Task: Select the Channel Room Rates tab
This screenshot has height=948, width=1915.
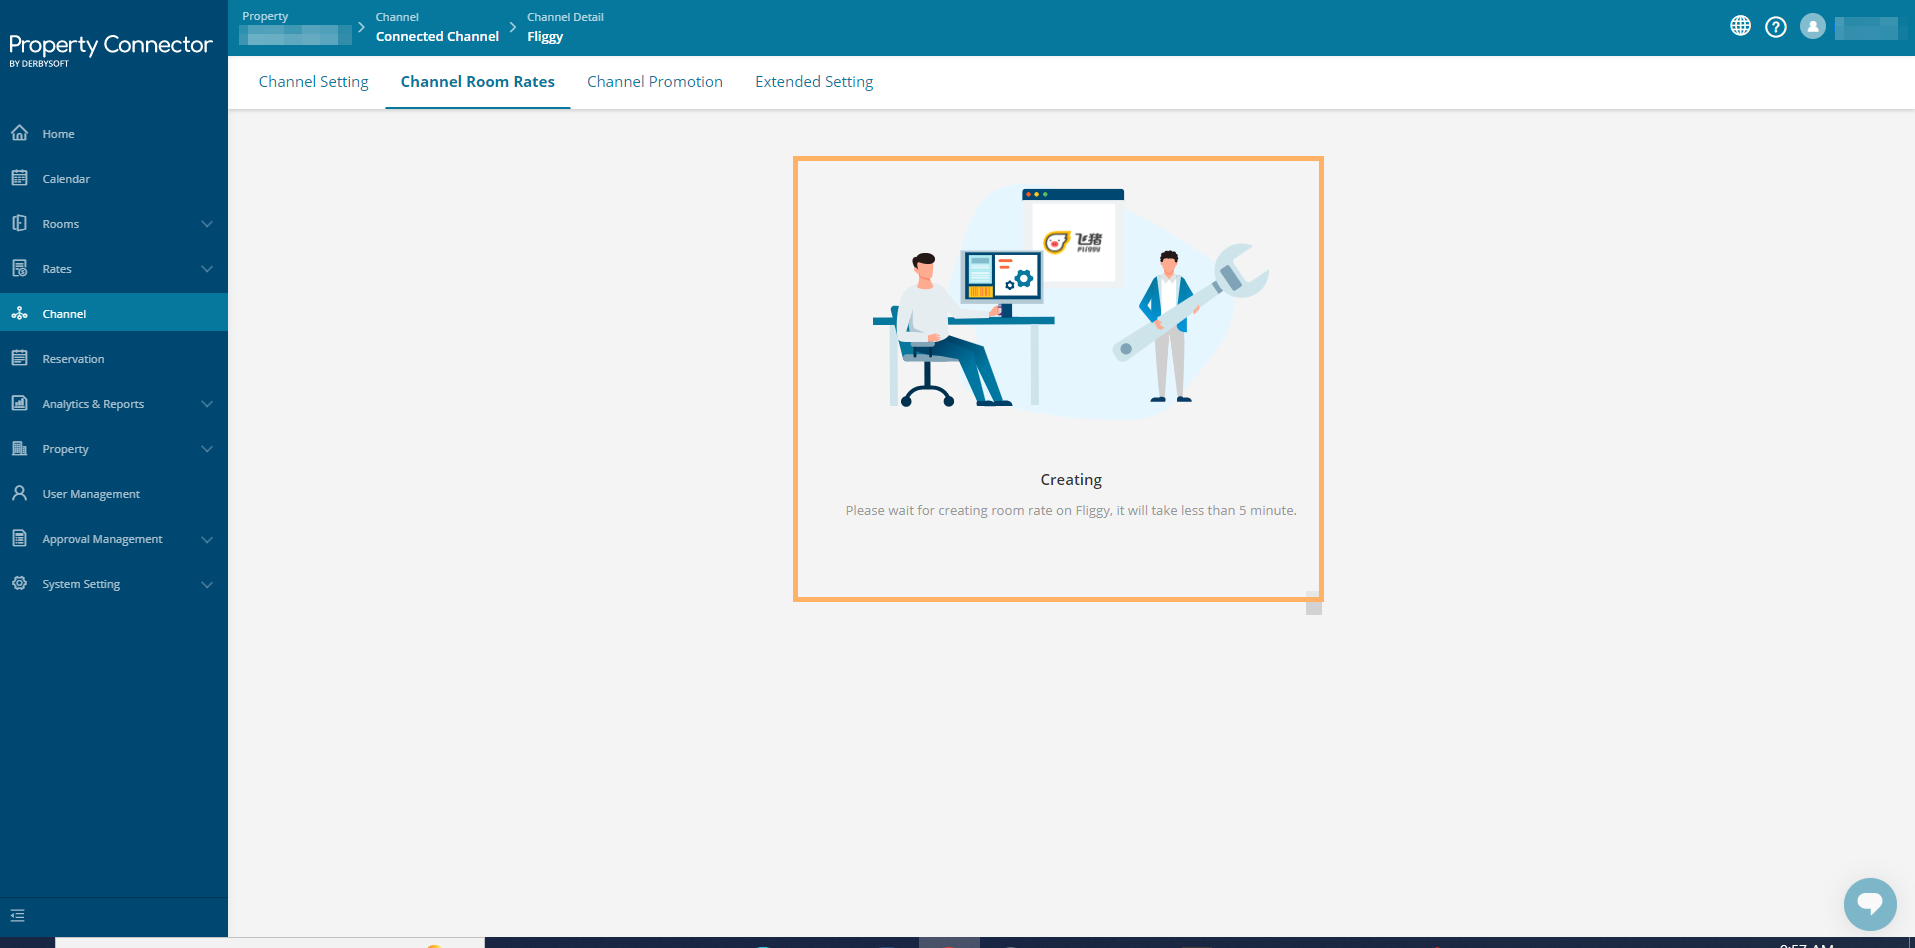Action: (478, 82)
